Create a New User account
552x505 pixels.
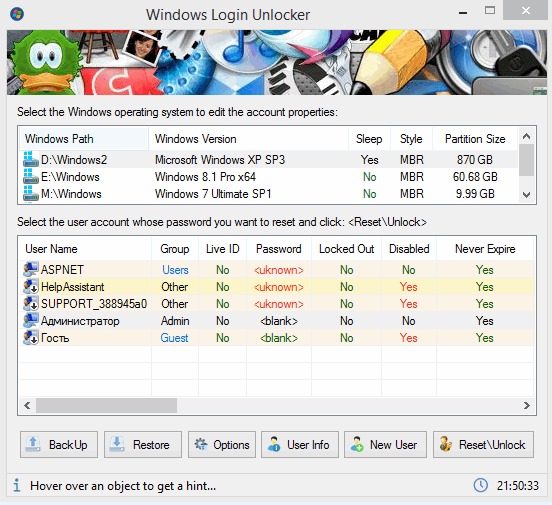(x=385, y=444)
